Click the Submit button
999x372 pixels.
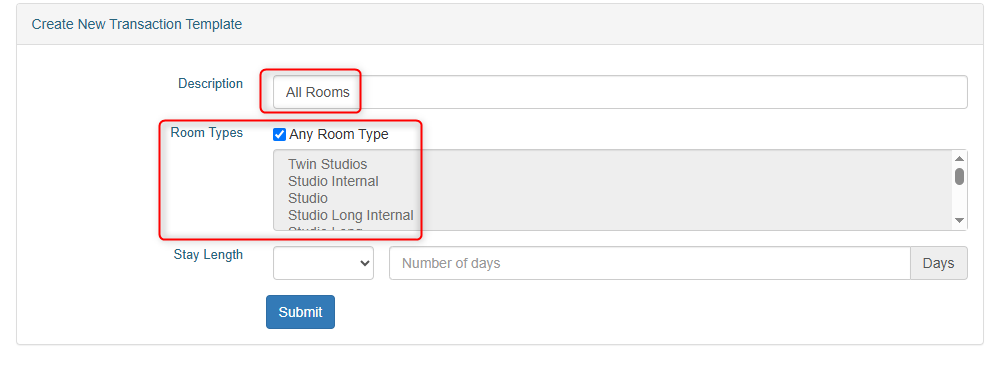coord(300,312)
